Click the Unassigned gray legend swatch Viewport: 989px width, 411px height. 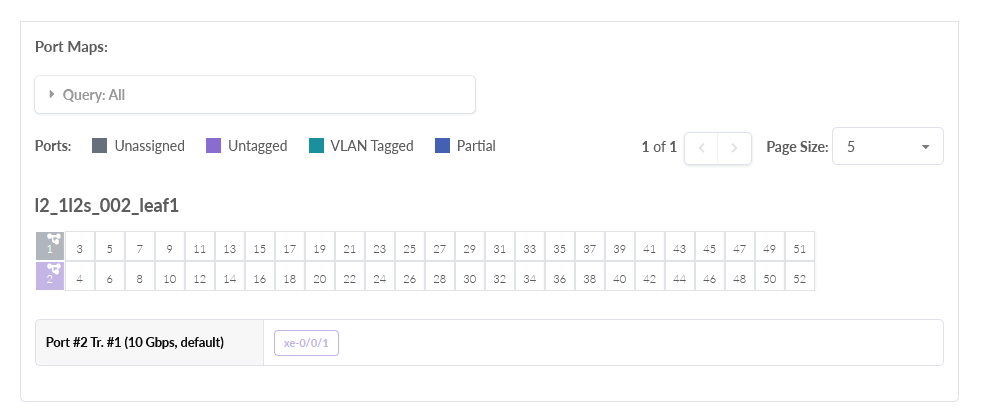click(x=99, y=146)
